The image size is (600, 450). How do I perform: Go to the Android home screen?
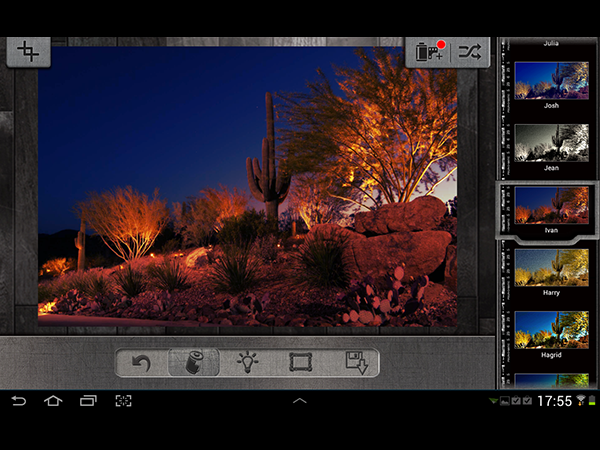[53, 401]
